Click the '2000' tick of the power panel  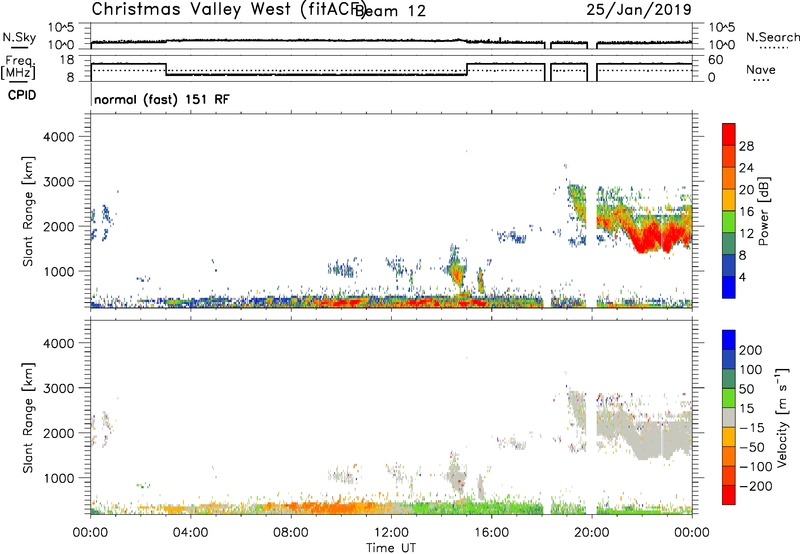coord(59,226)
